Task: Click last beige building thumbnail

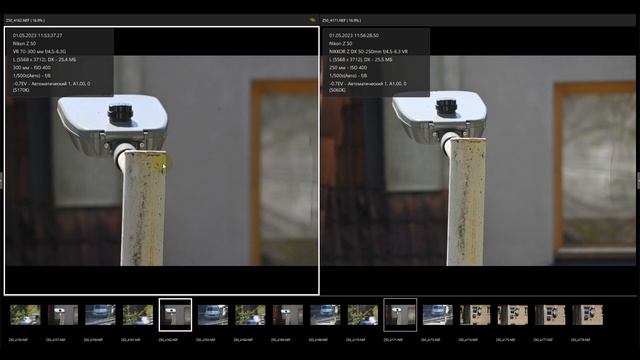Action: point(588,315)
